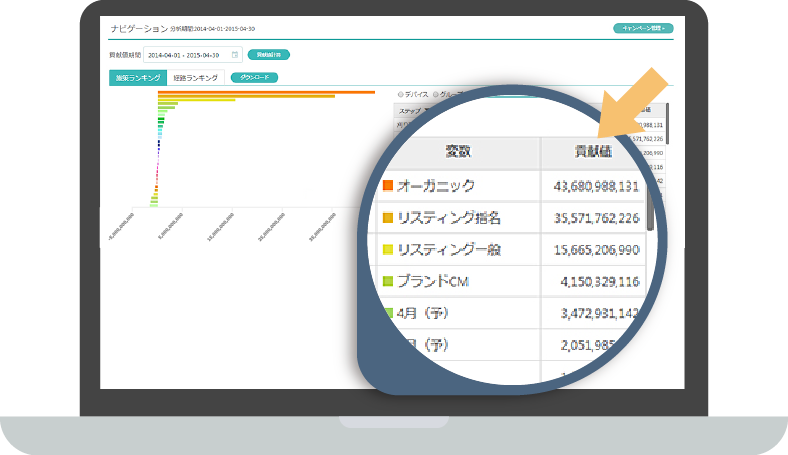The height and width of the screenshot is (455, 788).
Task: Click the 2014-04-01 - 2015-04-30 date range field
Action: point(193,55)
